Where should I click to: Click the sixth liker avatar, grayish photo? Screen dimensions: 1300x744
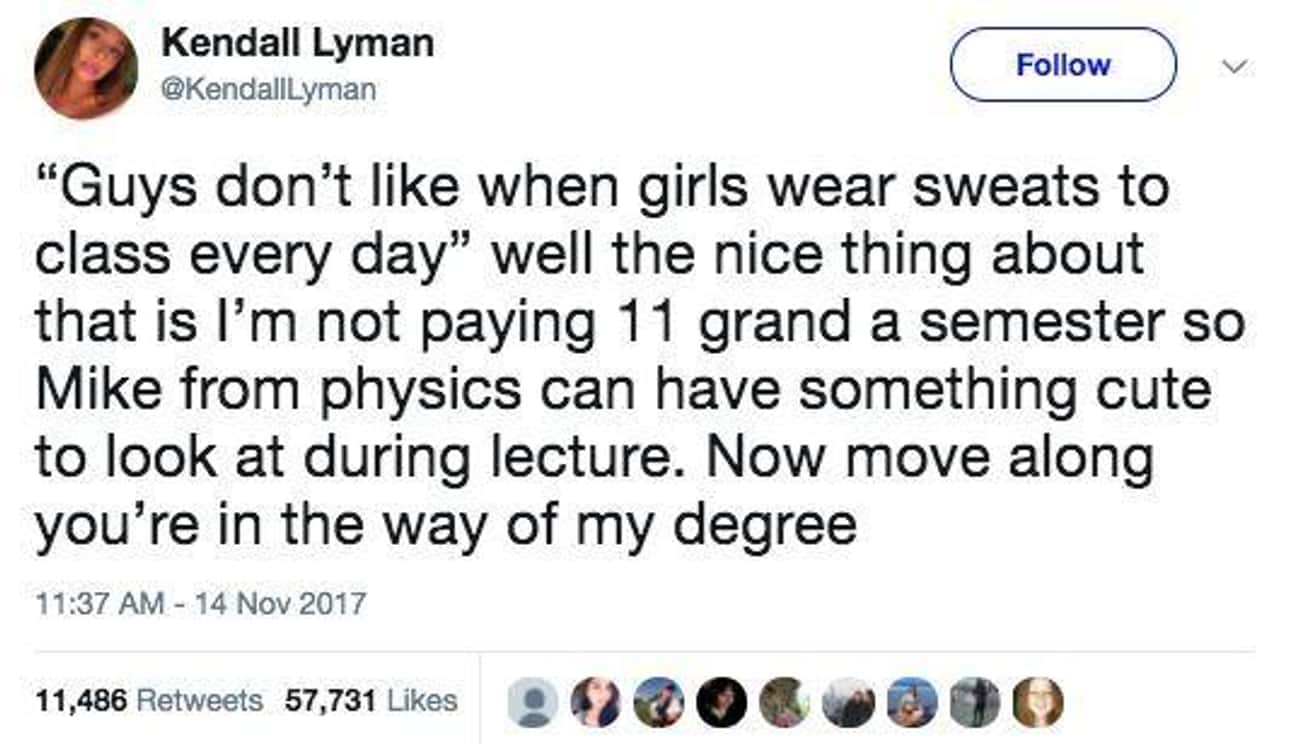click(848, 703)
